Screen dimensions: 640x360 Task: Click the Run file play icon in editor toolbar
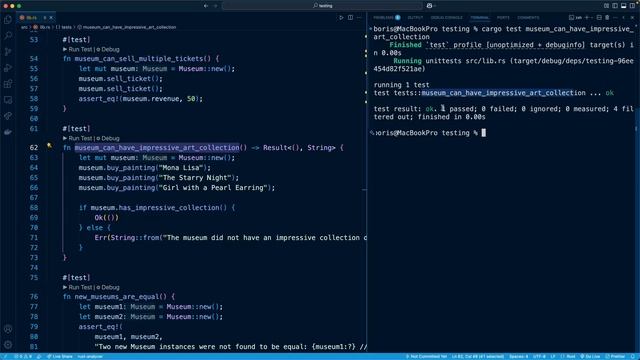341,18
